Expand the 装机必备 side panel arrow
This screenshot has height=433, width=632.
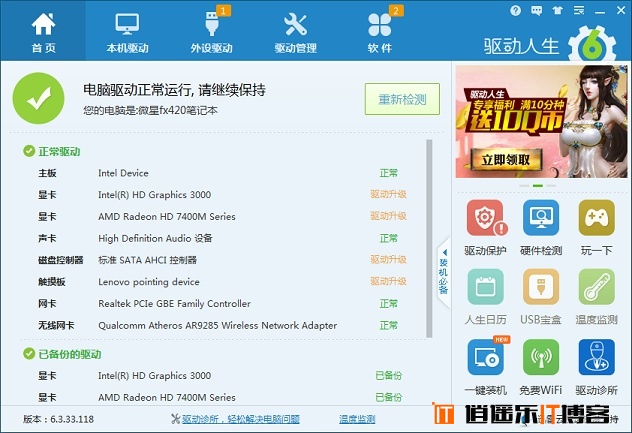[x=444, y=273]
